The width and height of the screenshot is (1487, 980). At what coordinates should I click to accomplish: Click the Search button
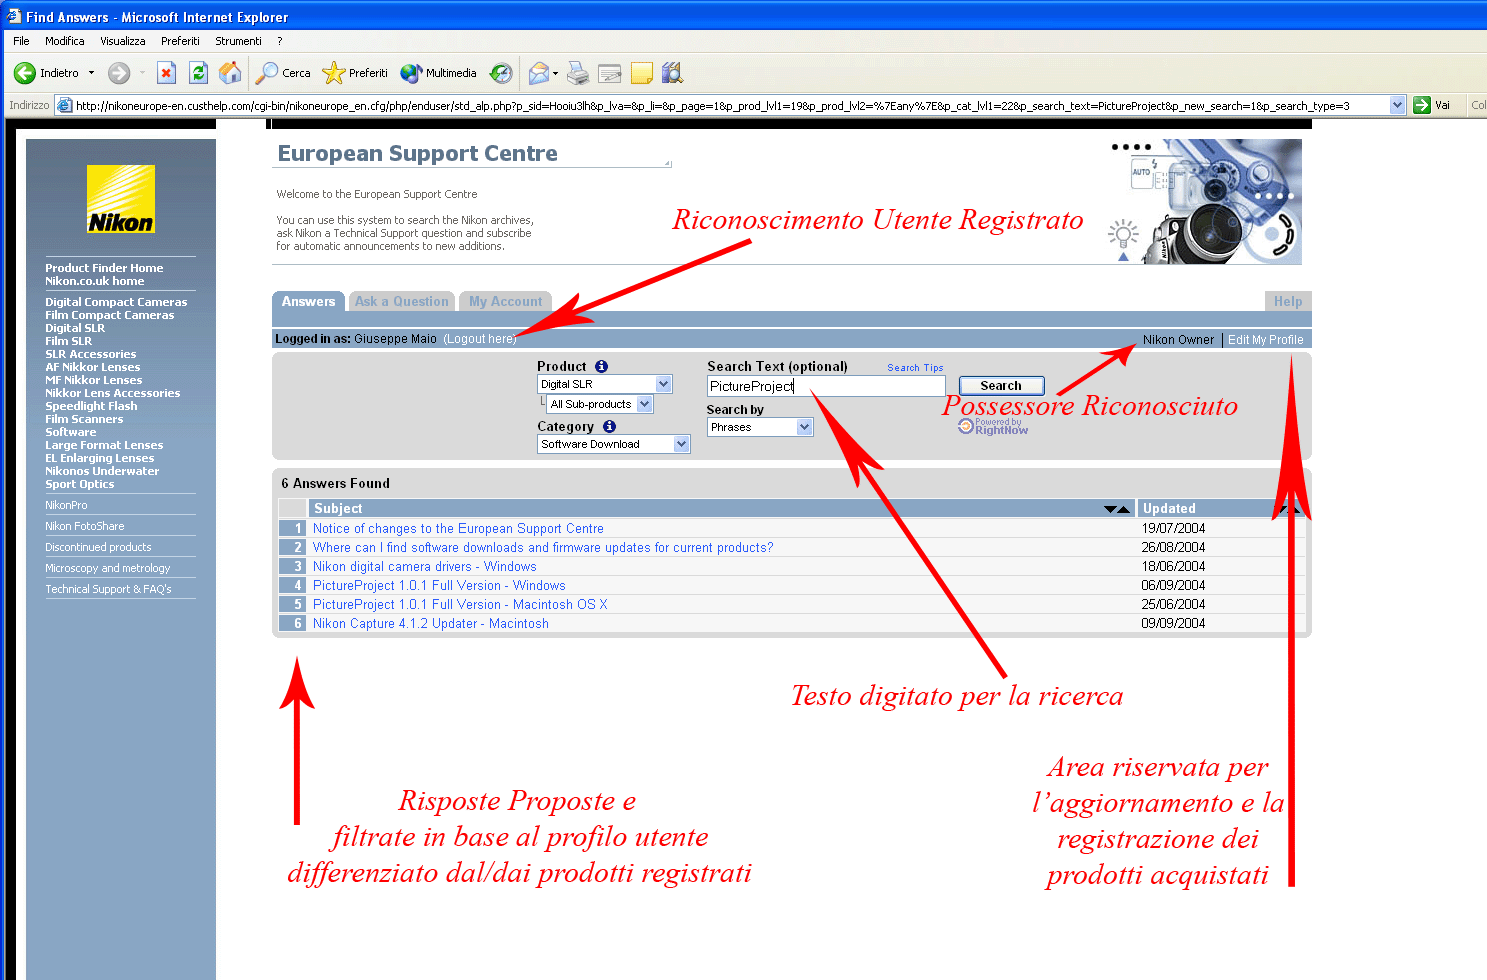[1001, 386]
